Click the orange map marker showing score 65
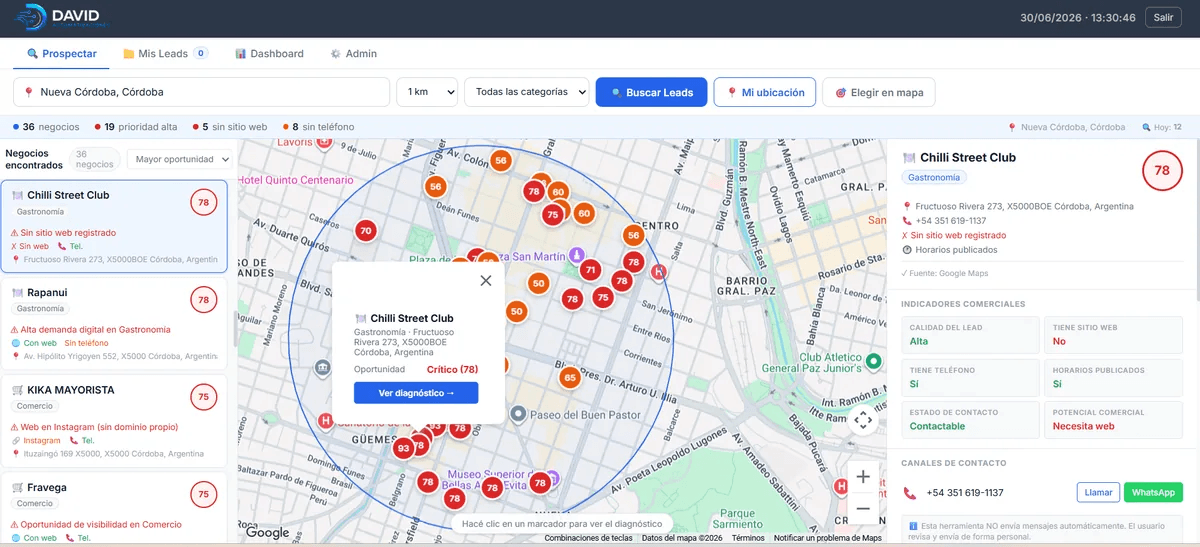Screen dimensions: 1200x547 pos(570,377)
